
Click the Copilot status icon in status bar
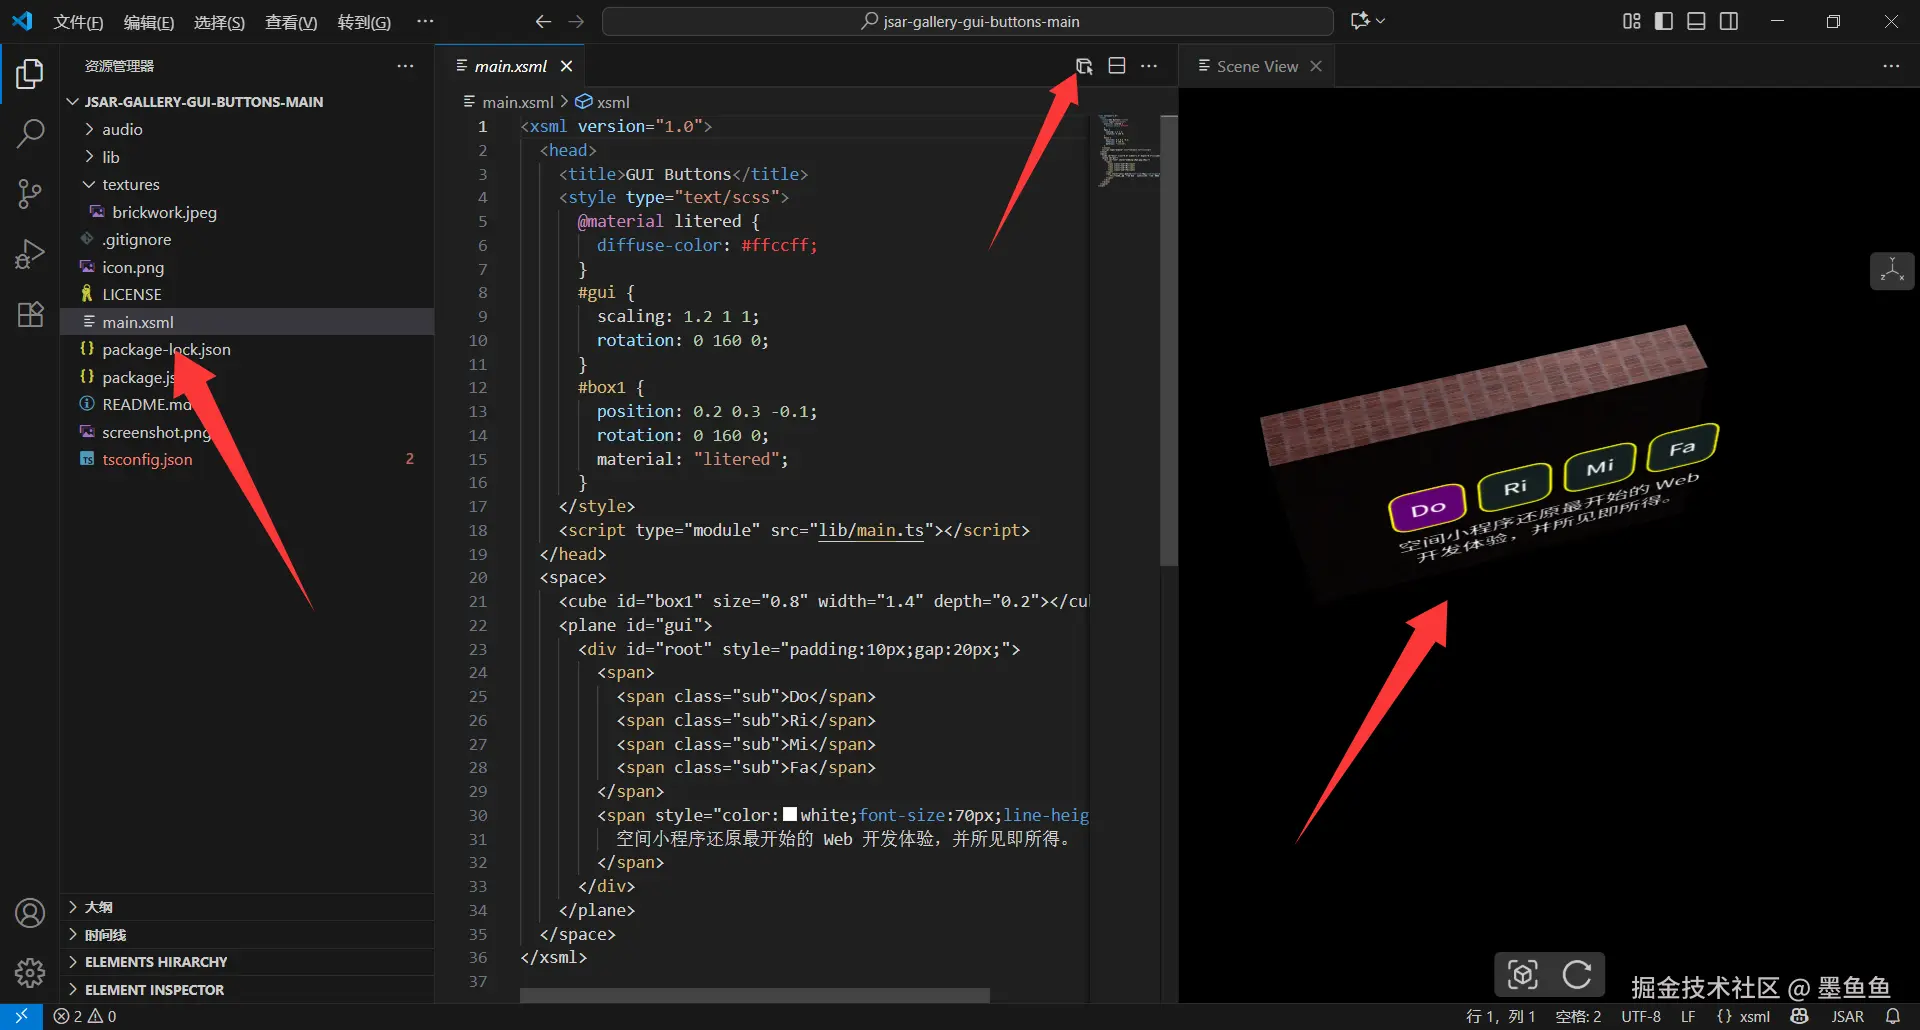point(1800,1016)
